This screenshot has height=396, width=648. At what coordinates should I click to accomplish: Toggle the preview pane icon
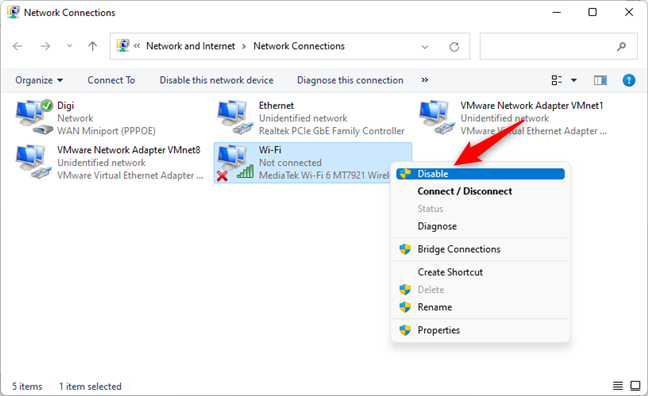pyautogui.click(x=600, y=80)
